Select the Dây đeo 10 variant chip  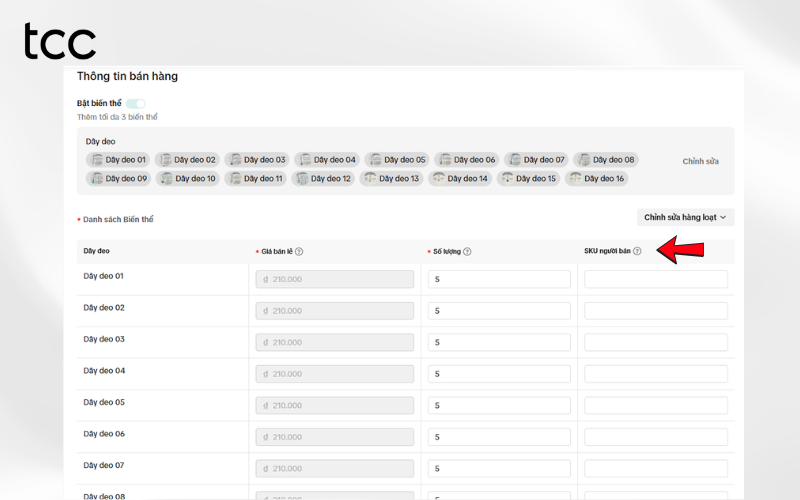point(188,179)
